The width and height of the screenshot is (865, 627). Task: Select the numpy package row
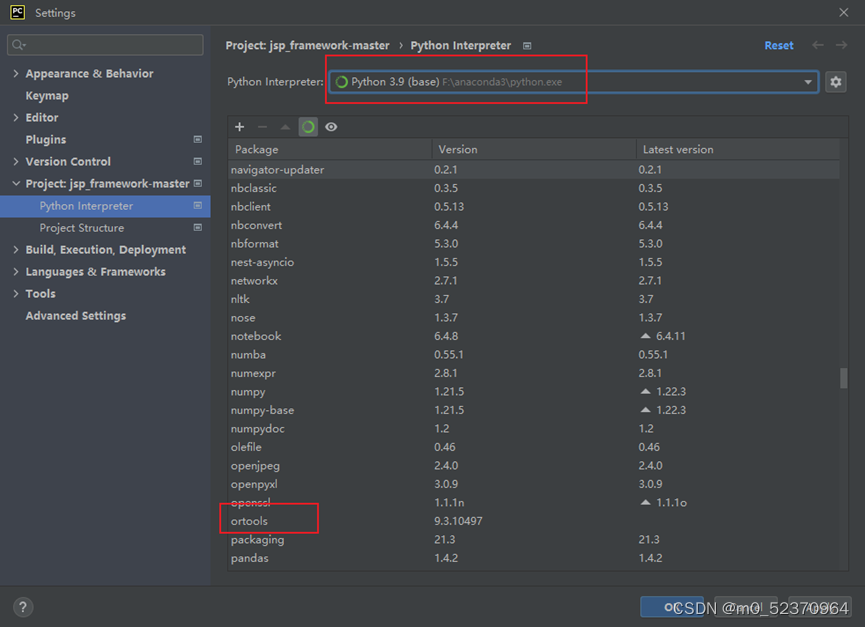[534, 392]
